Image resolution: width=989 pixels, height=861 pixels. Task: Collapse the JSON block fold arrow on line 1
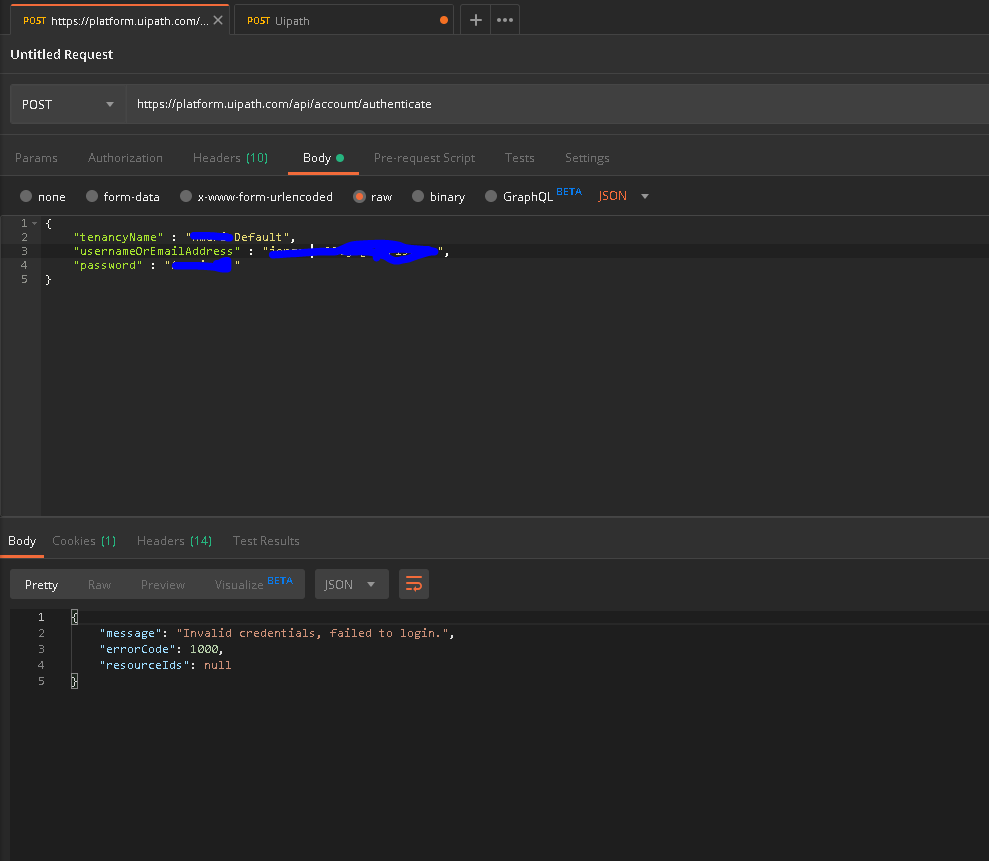pyautogui.click(x=35, y=223)
